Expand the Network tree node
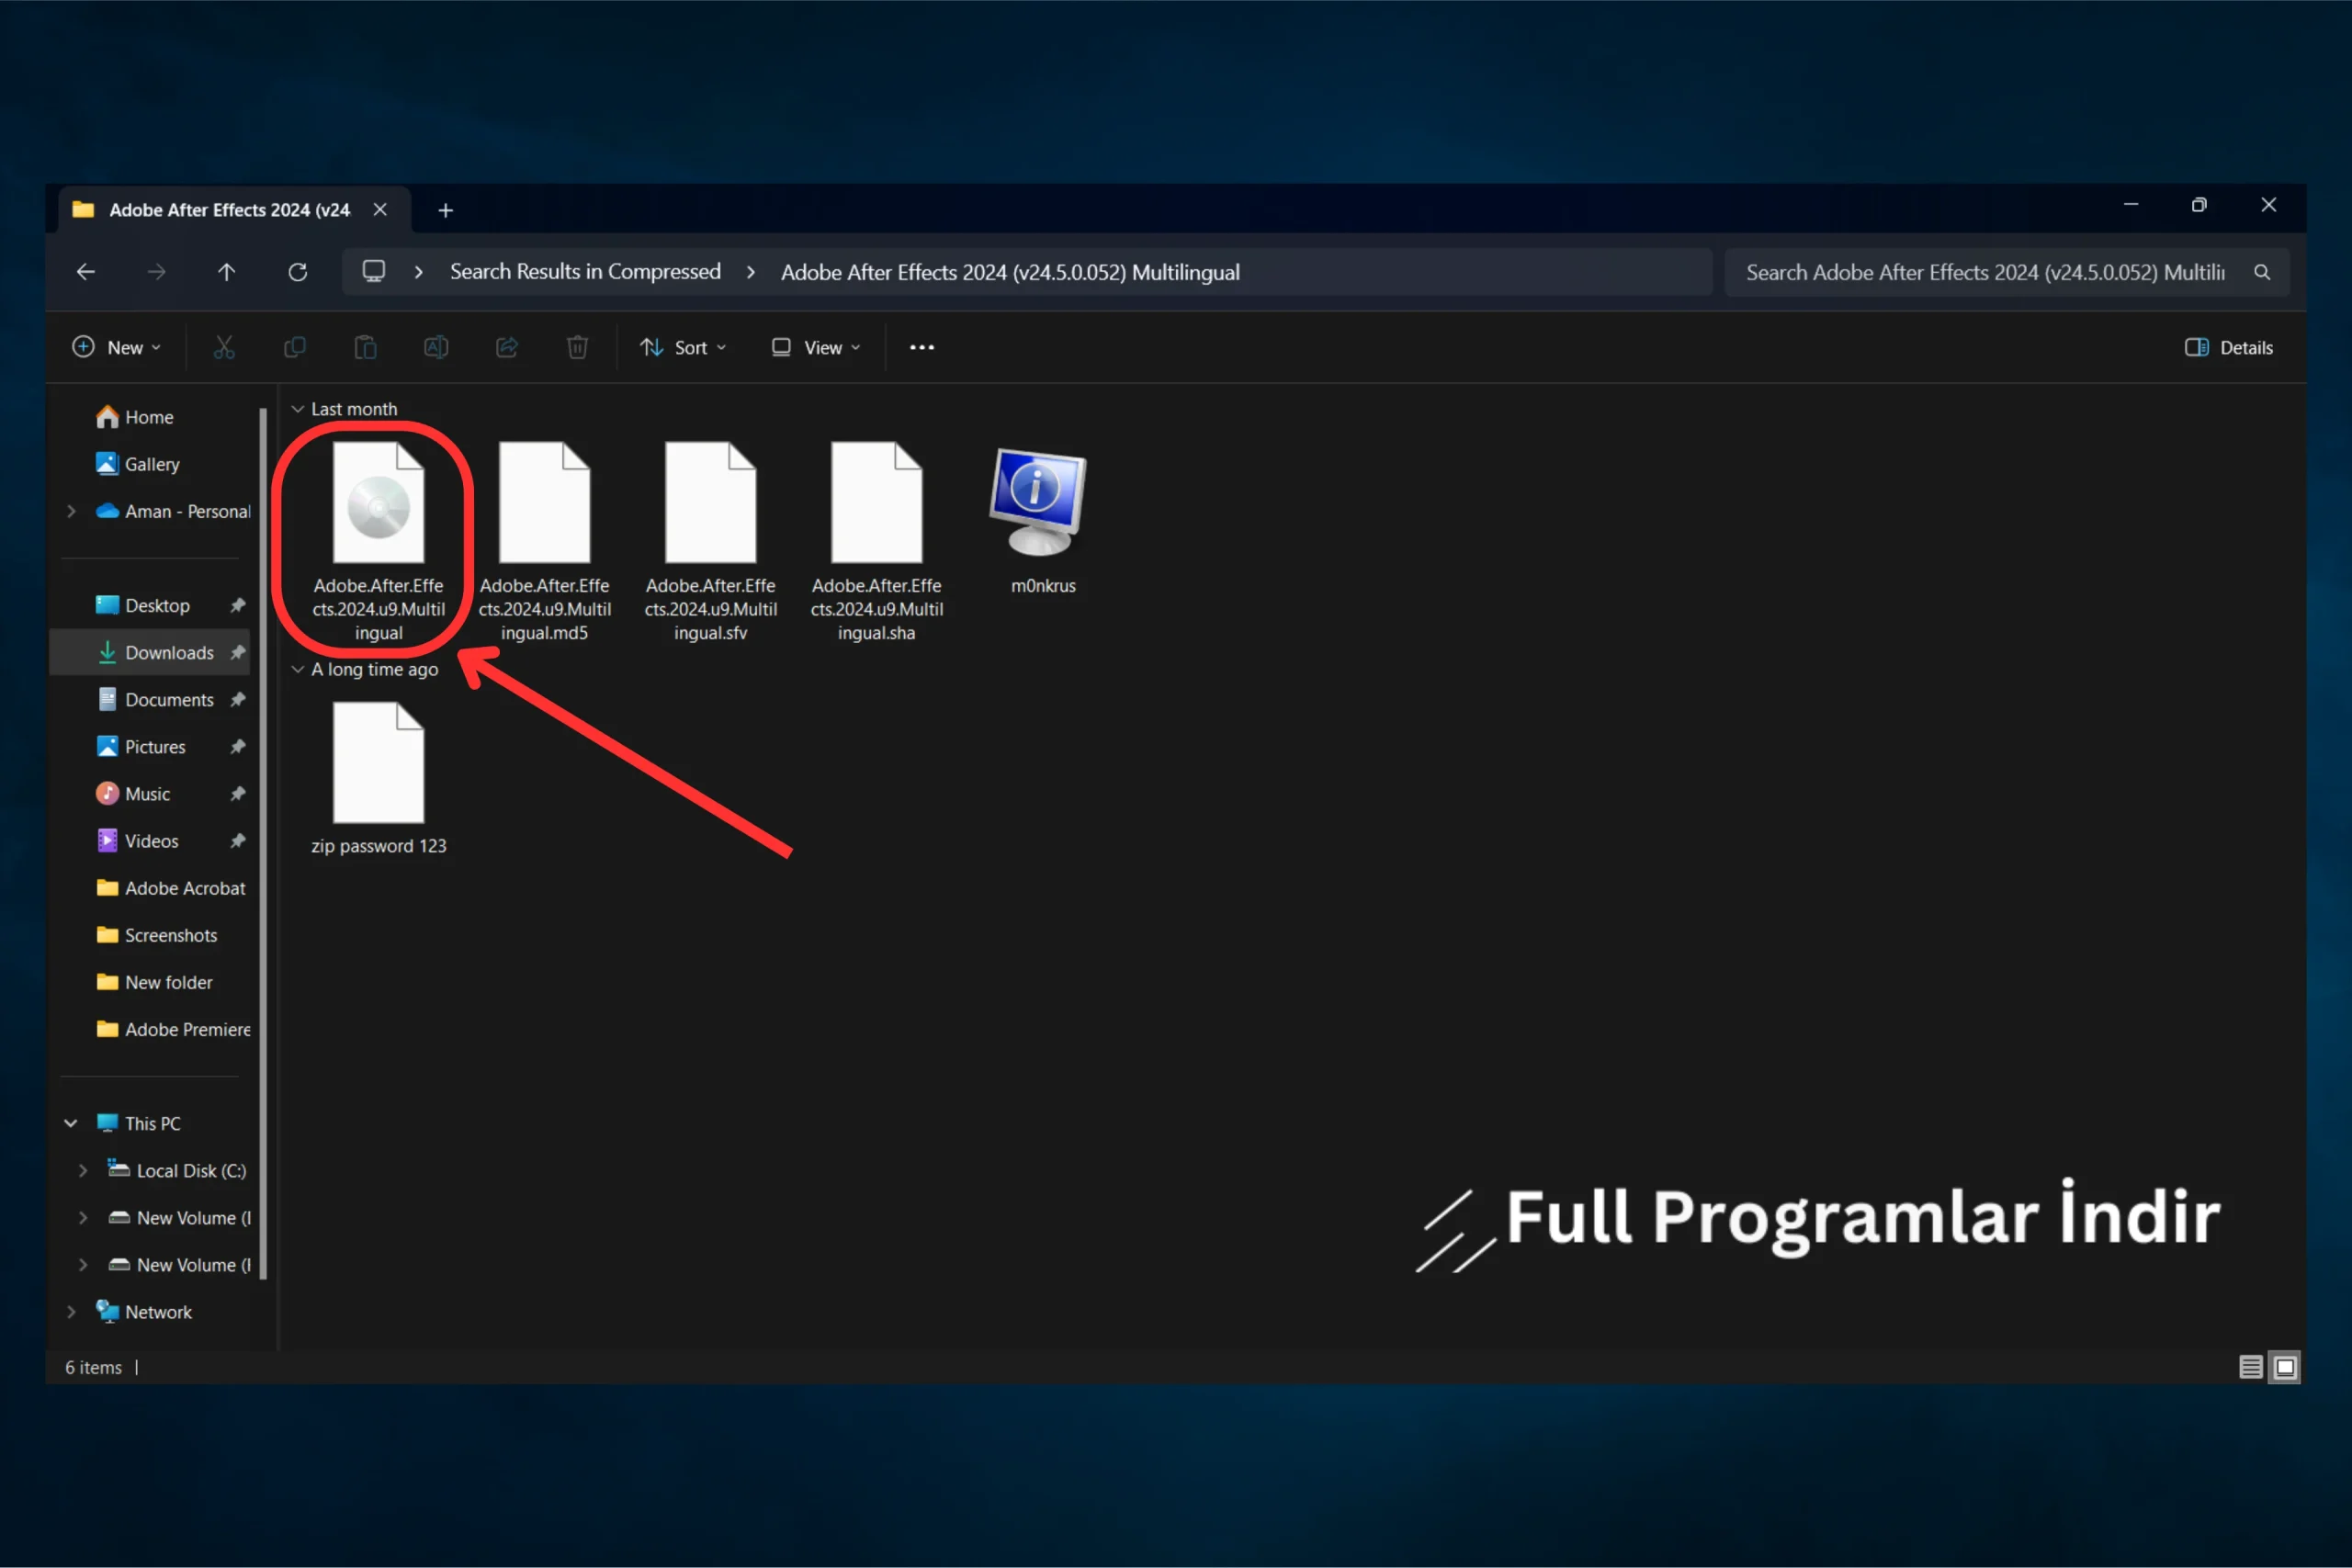Viewport: 2352px width, 1568px height. click(71, 1311)
